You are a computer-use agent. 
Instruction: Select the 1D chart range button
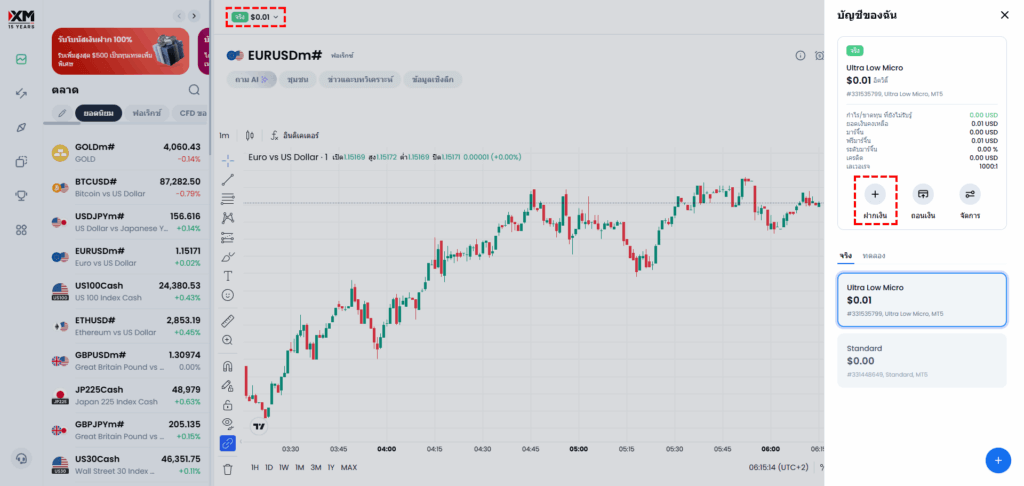click(x=269, y=467)
